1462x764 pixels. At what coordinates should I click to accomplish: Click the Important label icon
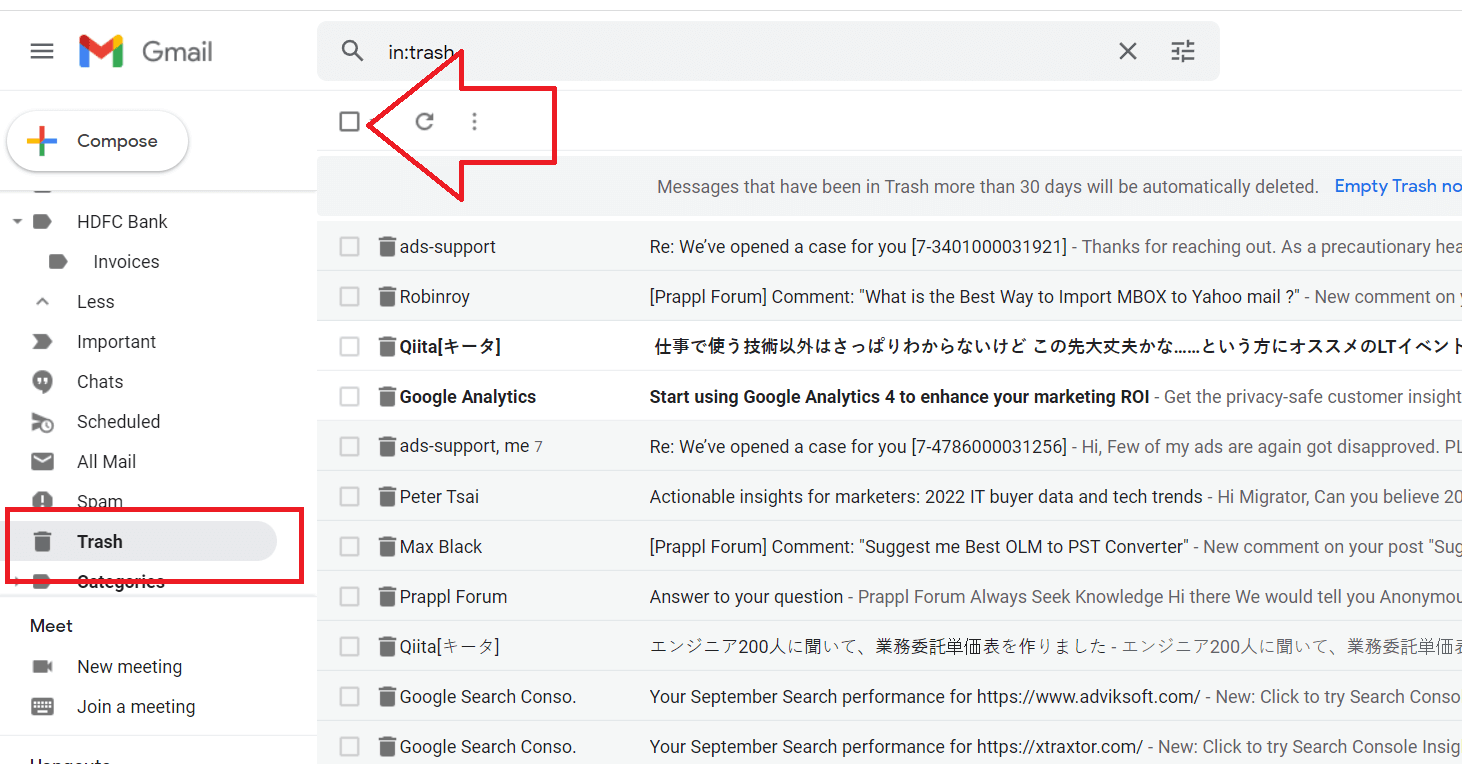pyautogui.click(x=42, y=342)
